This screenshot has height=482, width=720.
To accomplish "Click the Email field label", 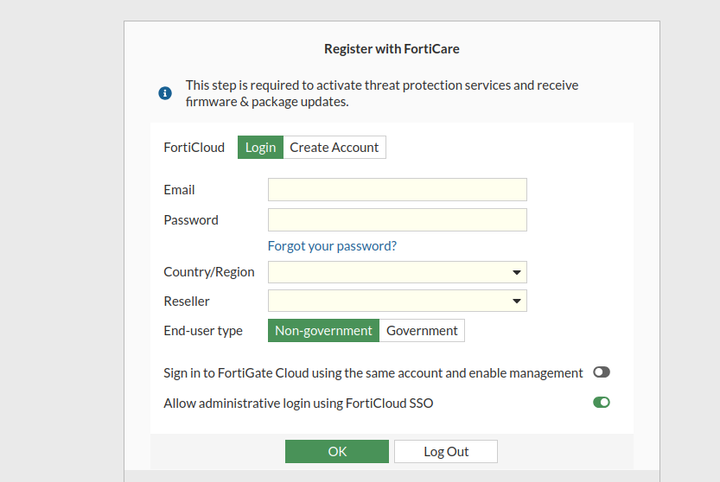I will click(179, 190).
